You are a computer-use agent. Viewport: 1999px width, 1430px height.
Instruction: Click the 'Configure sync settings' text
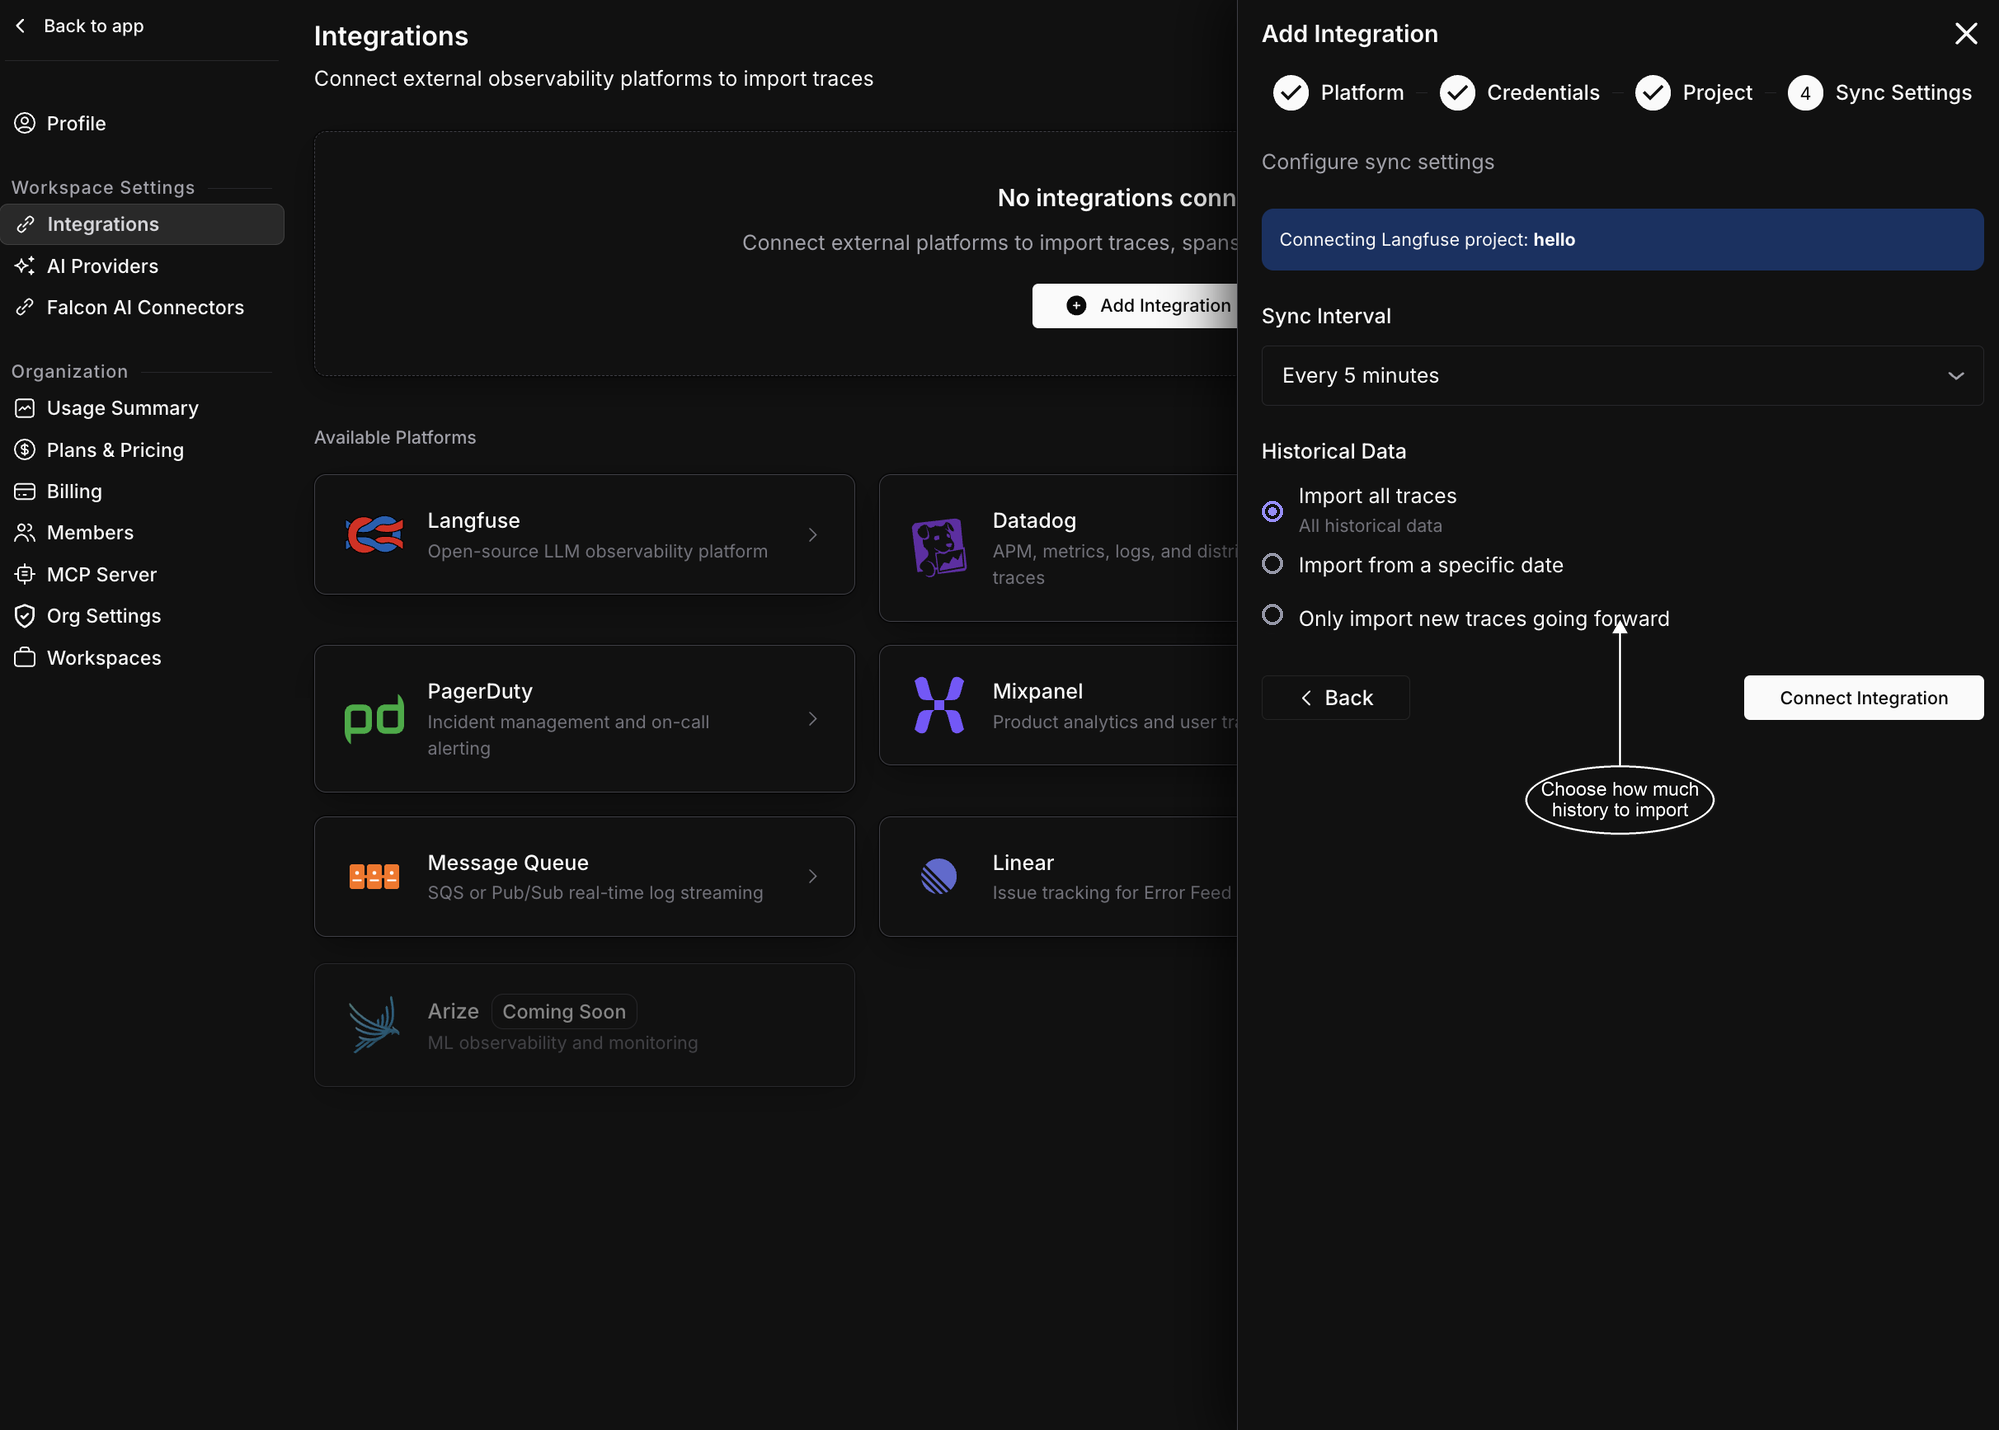1377,162
